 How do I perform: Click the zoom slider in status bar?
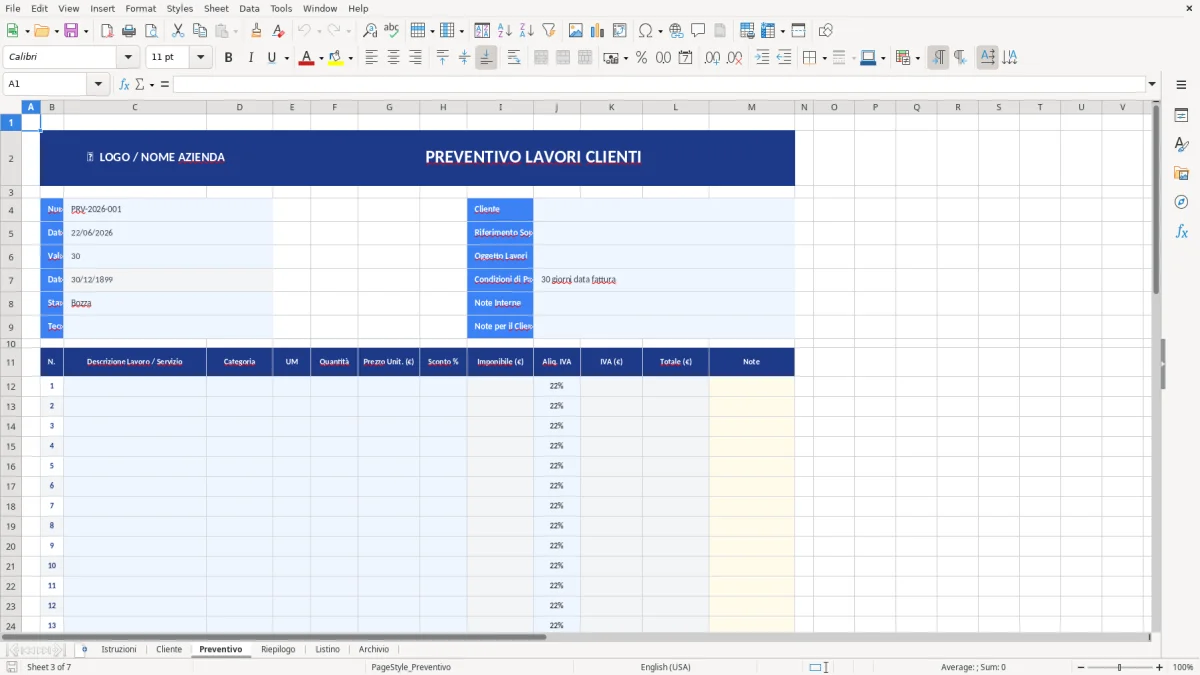1119,667
